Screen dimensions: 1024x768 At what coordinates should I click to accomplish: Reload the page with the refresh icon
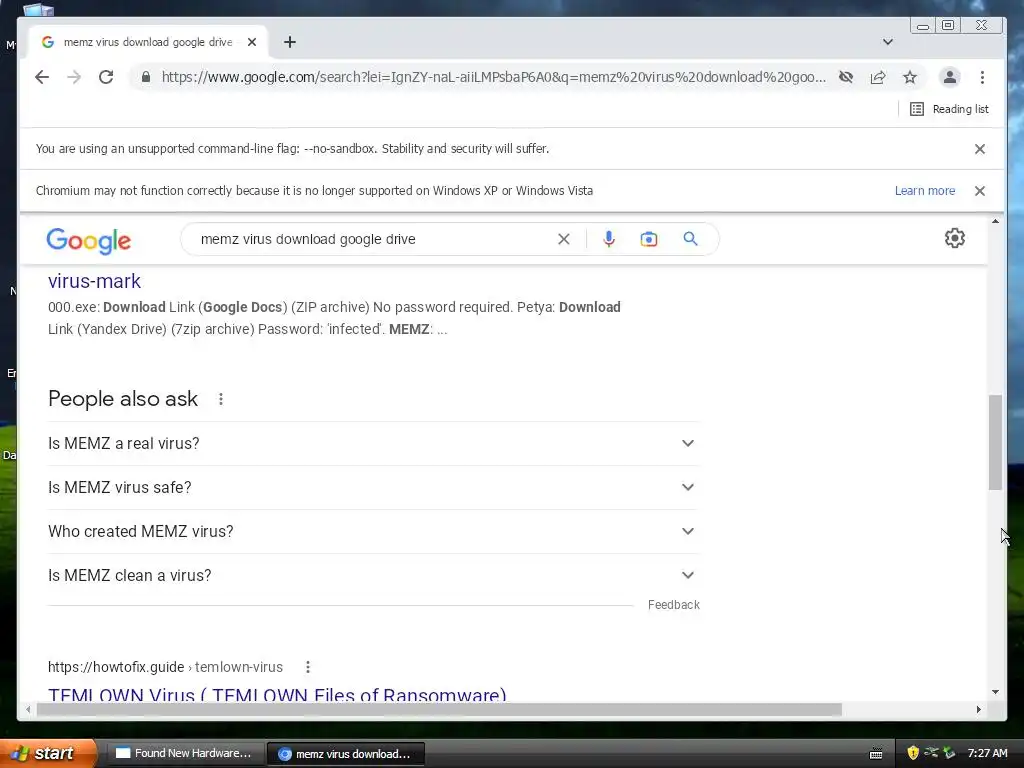coord(106,77)
